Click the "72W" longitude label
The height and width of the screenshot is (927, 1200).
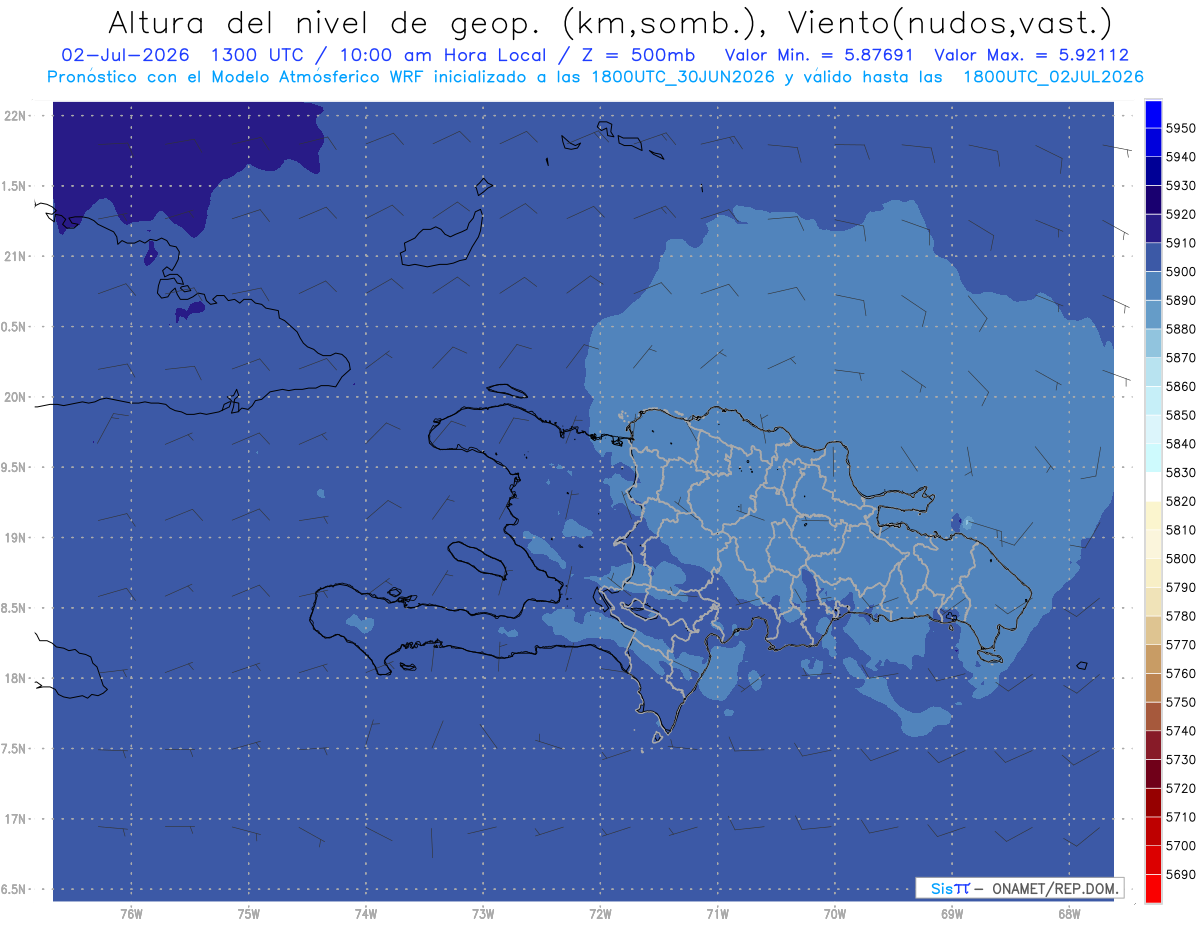pos(600,914)
